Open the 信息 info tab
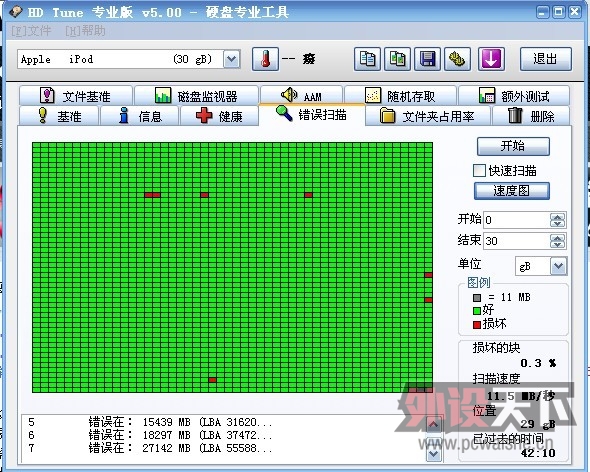 point(140,116)
